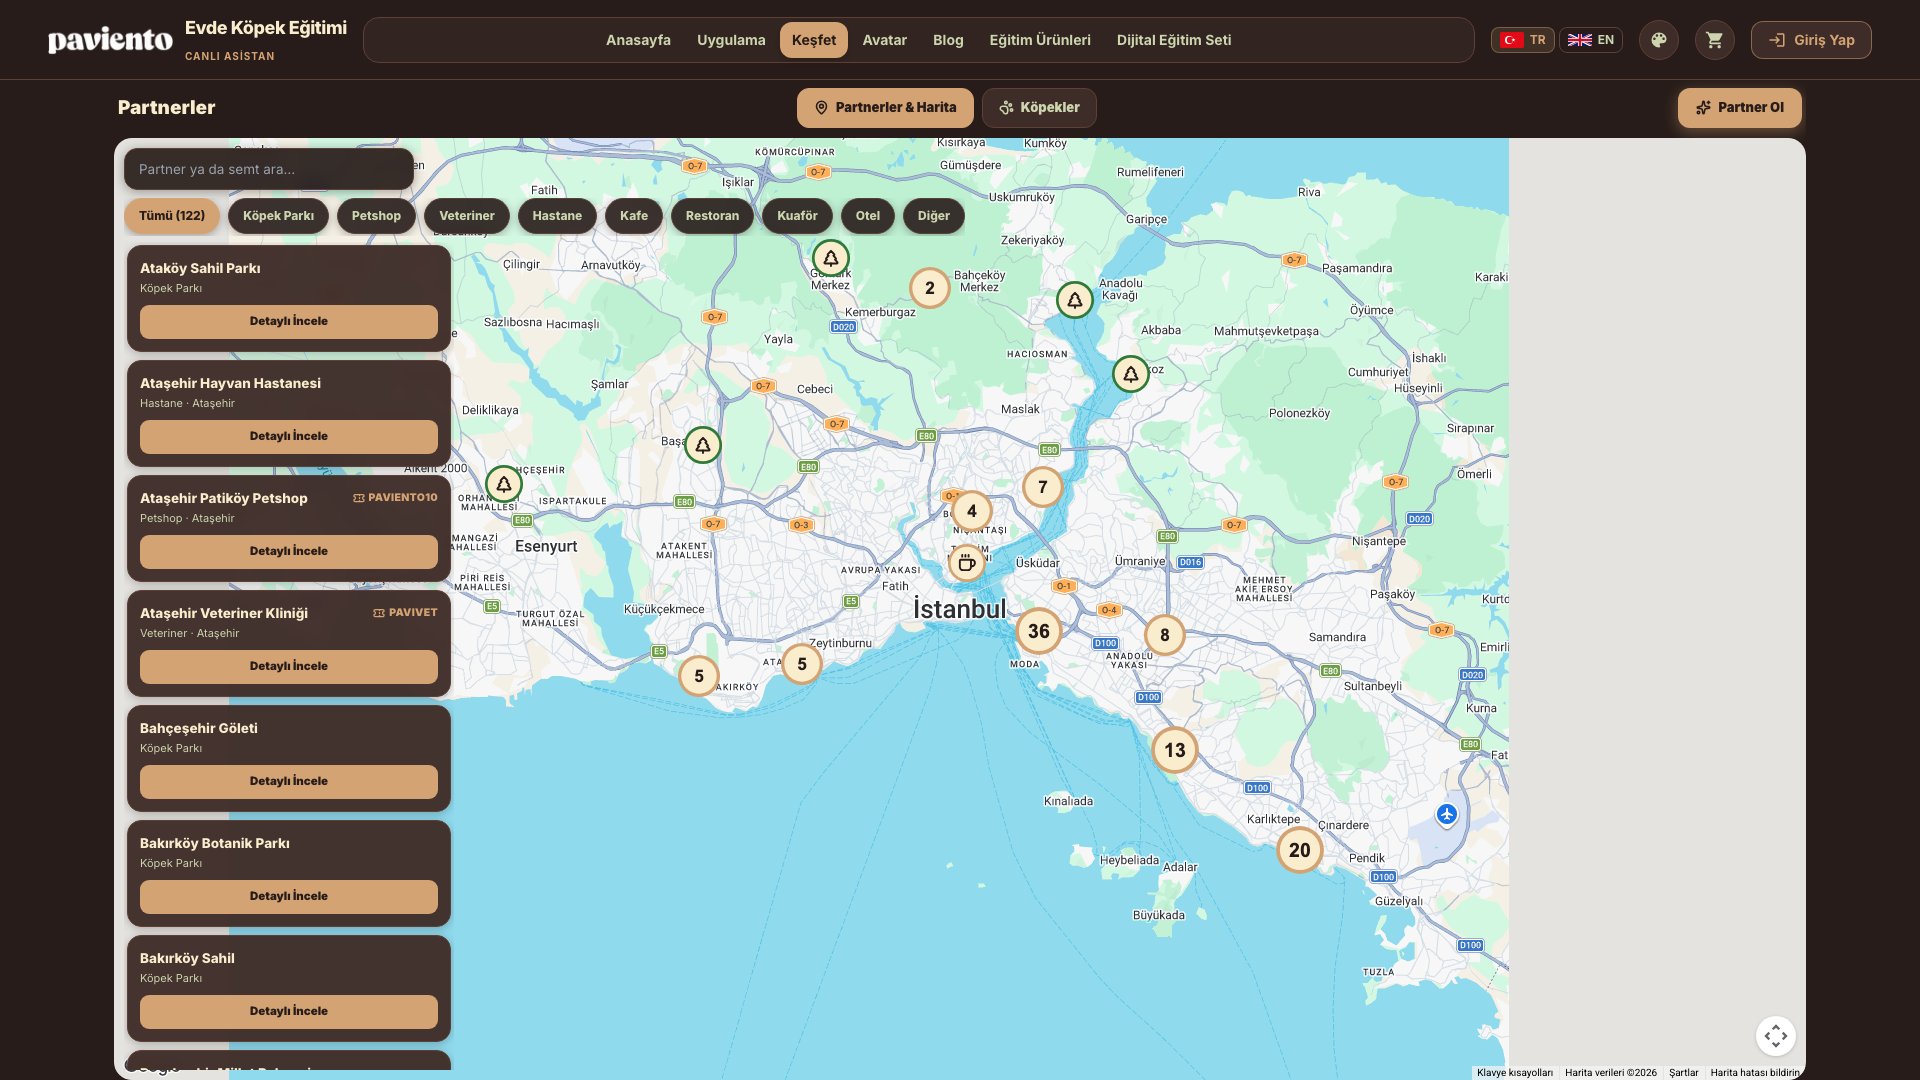The width and height of the screenshot is (1920, 1080).
Task: Switch language to TR
Action: [1523, 40]
